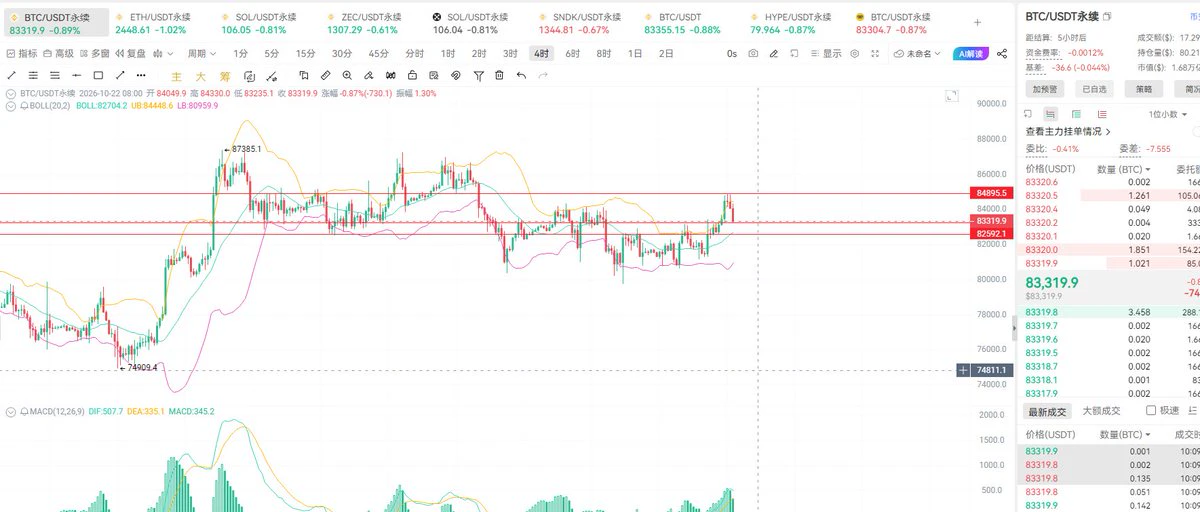Select the 4时 timeframe
The width and height of the screenshot is (1200, 512).
pos(541,54)
